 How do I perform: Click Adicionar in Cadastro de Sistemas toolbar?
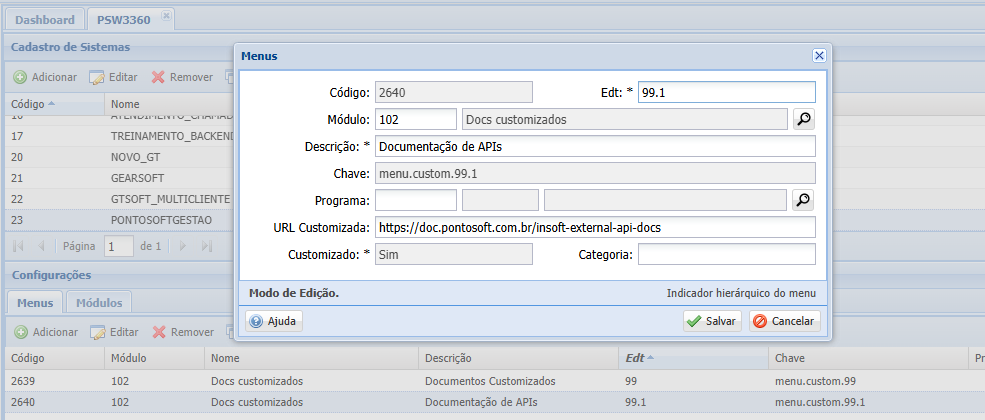[45, 77]
